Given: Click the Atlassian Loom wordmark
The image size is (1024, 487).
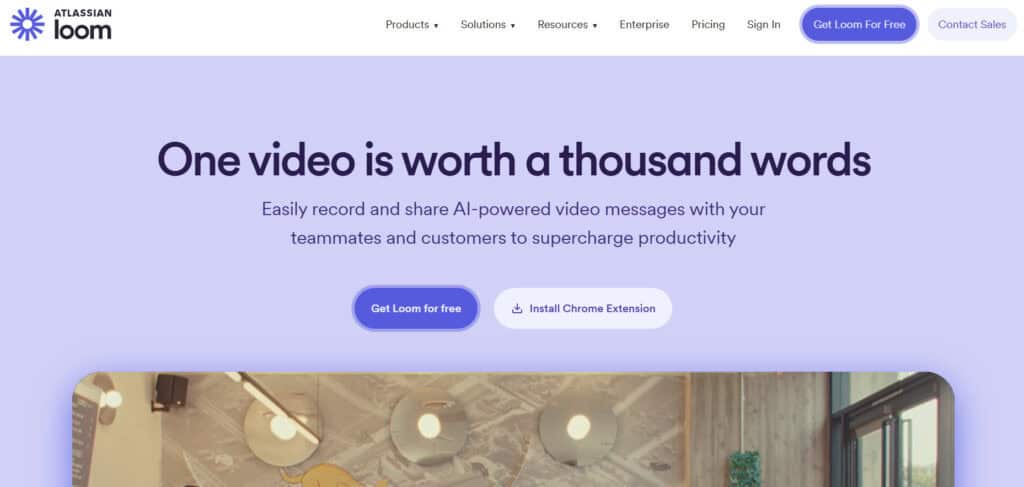Looking at the screenshot, I should [x=82, y=25].
